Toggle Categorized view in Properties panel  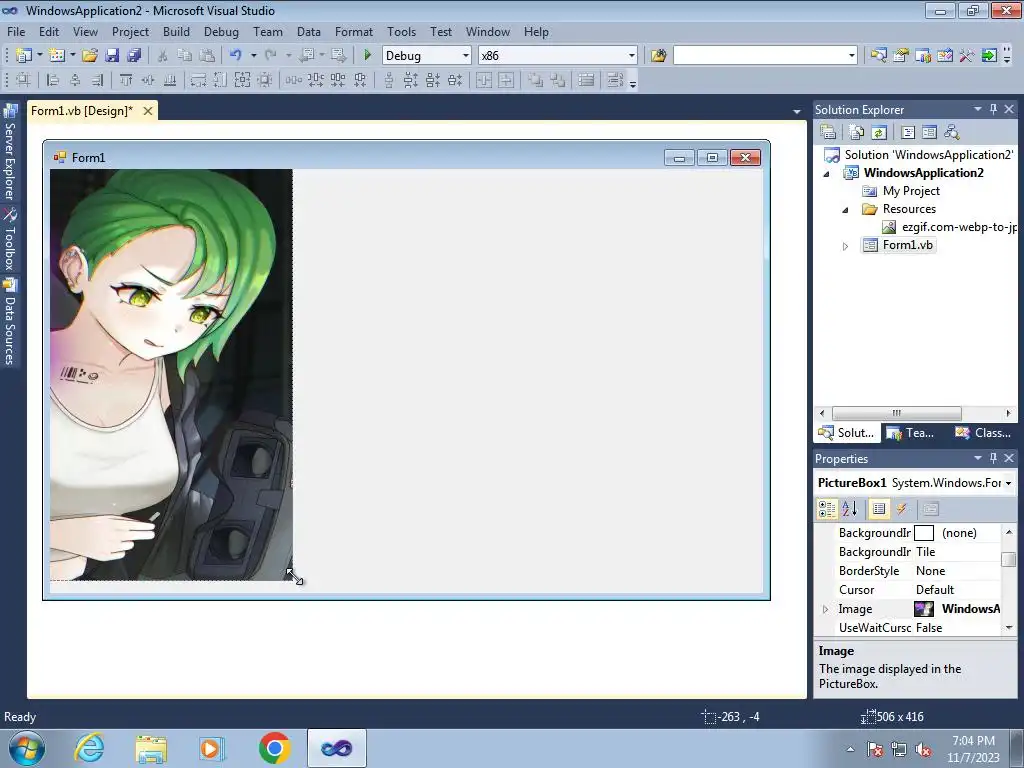pos(827,509)
